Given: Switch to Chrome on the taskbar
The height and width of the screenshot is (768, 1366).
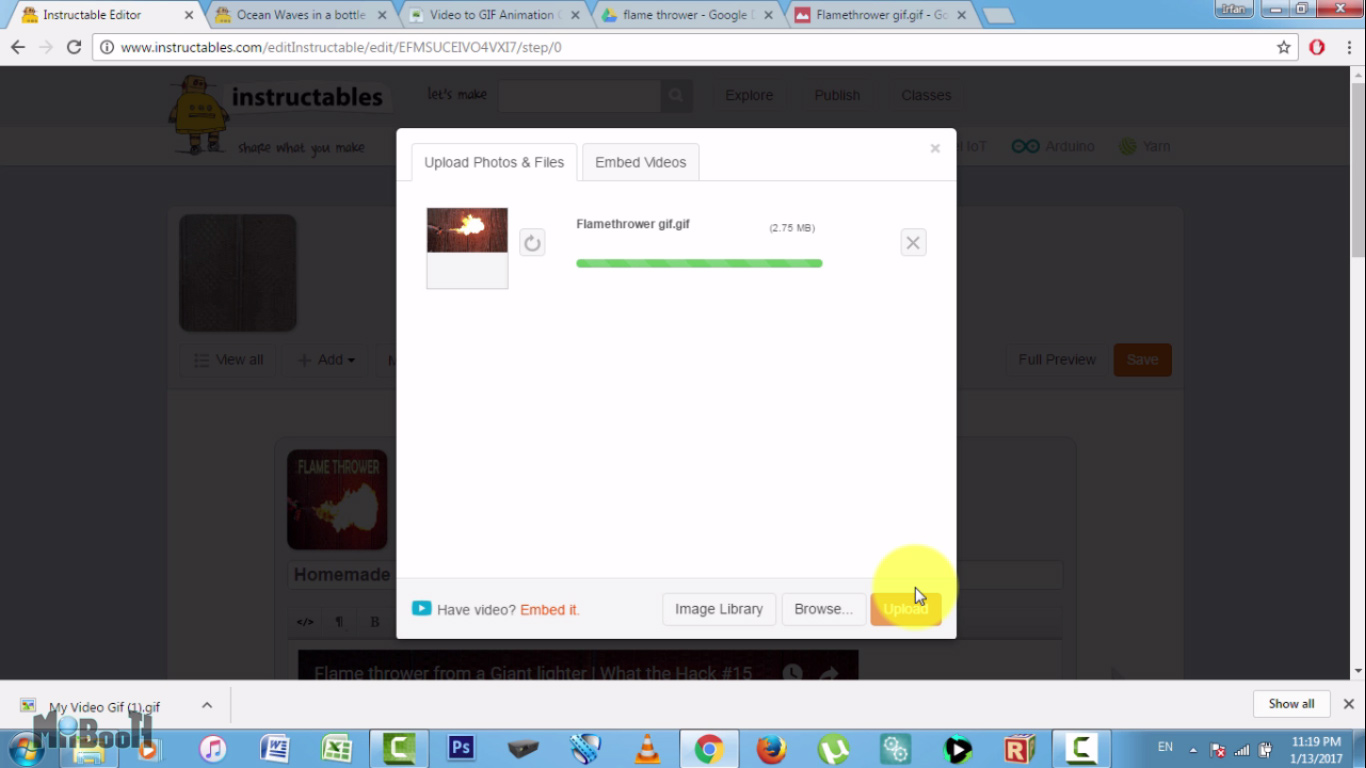Looking at the screenshot, I should (709, 748).
